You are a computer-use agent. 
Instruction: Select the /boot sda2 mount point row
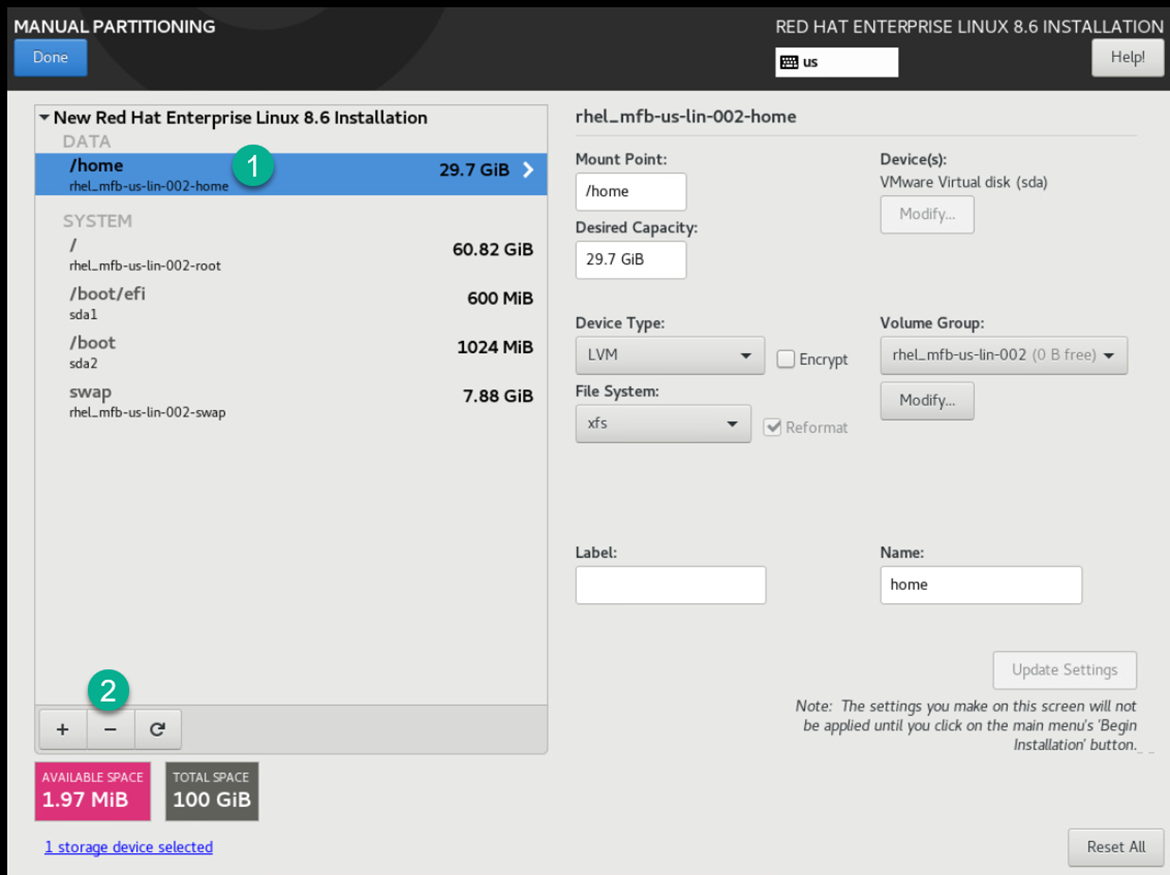[x=291, y=352]
